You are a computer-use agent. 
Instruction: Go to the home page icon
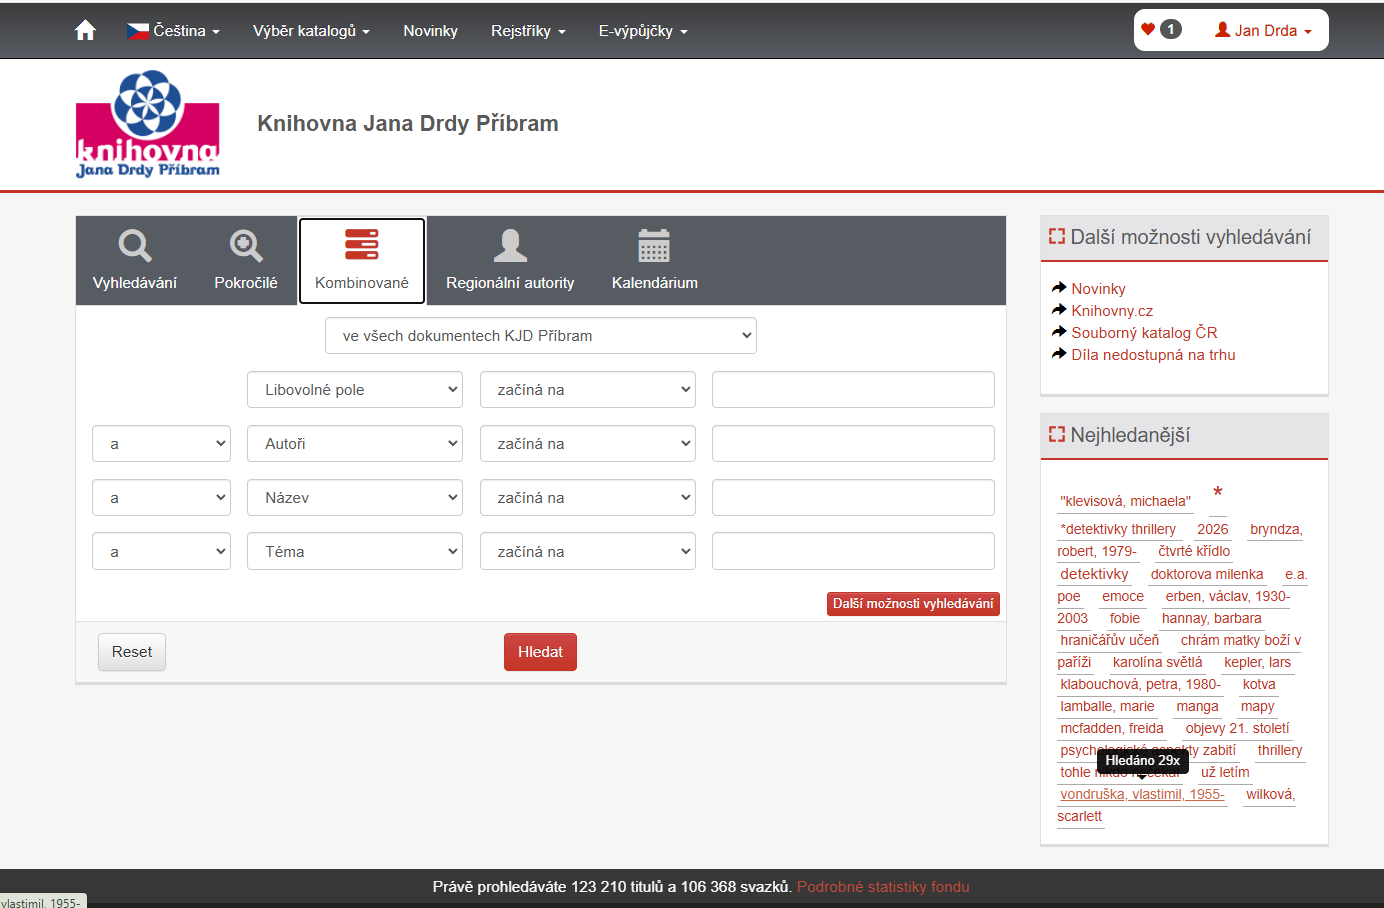point(86,30)
